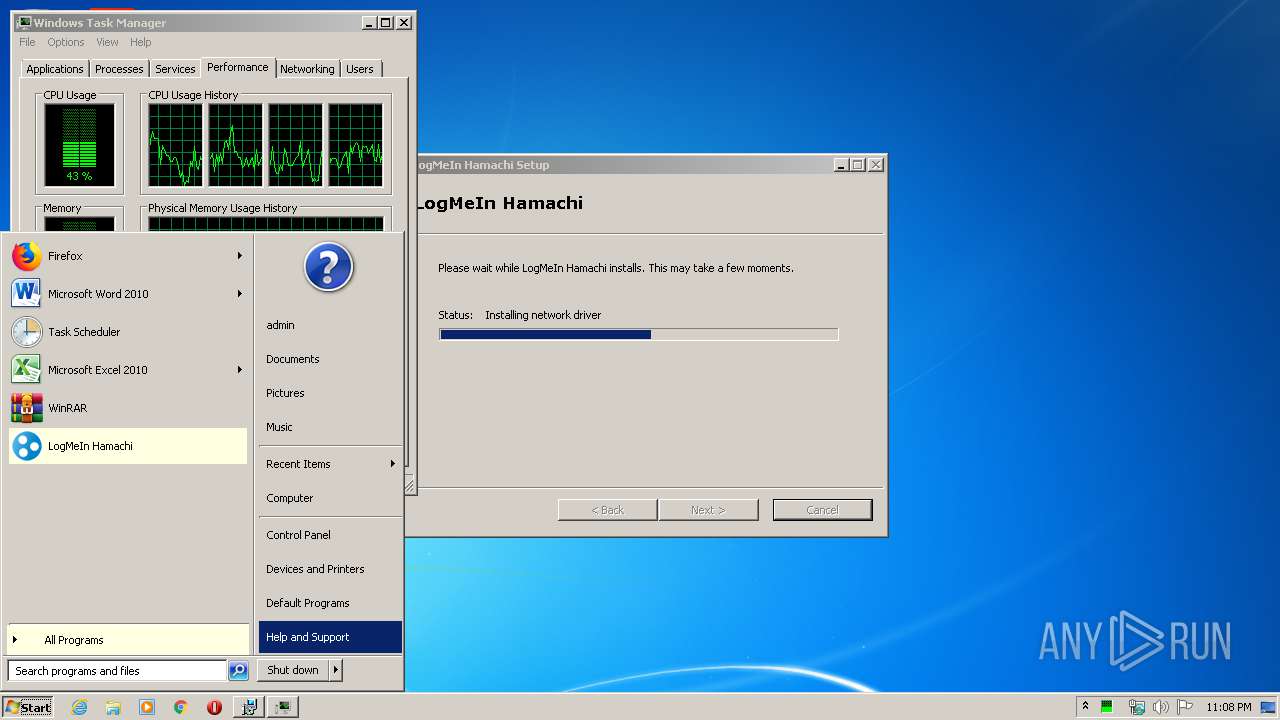Click the Hamachi installation progress bar
The height and width of the screenshot is (720, 1280).
click(x=638, y=335)
